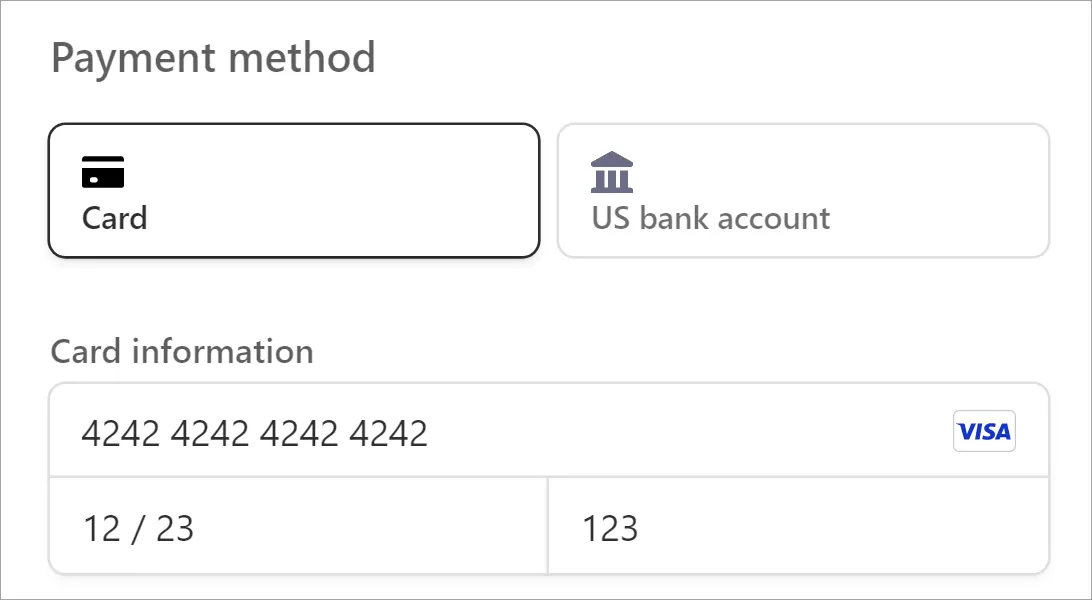This screenshot has width=1092, height=600.
Task: Click the unselected US bank account tile
Action: [x=803, y=190]
